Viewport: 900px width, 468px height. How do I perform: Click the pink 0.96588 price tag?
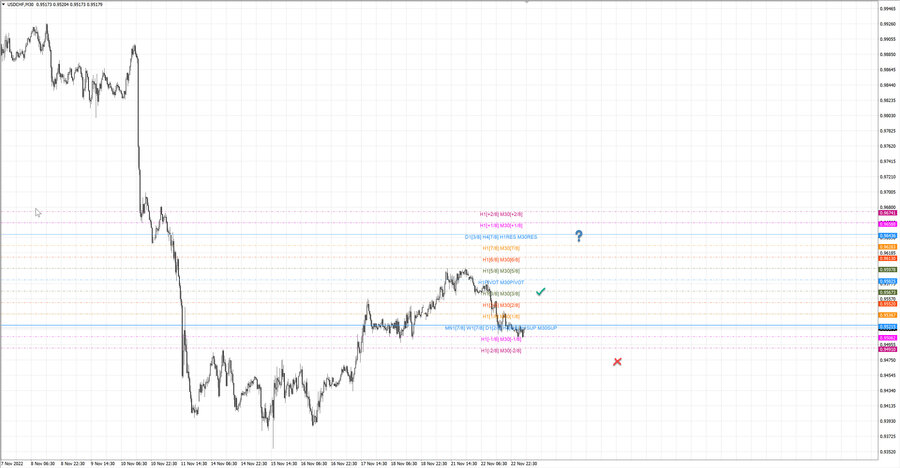(x=888, y=225)
